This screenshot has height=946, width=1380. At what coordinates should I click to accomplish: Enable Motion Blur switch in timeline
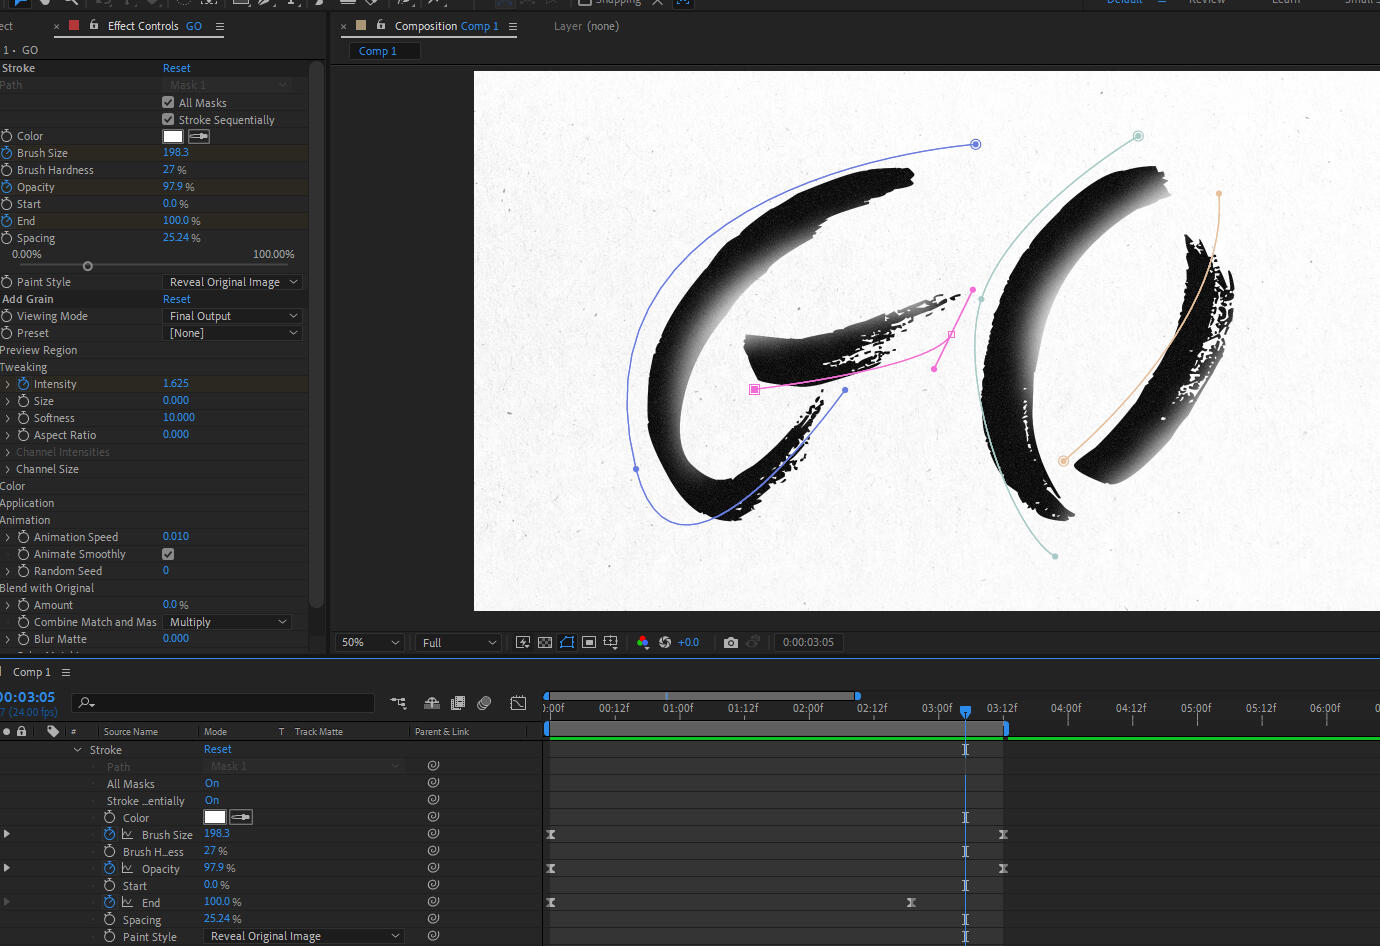point(484,703)
